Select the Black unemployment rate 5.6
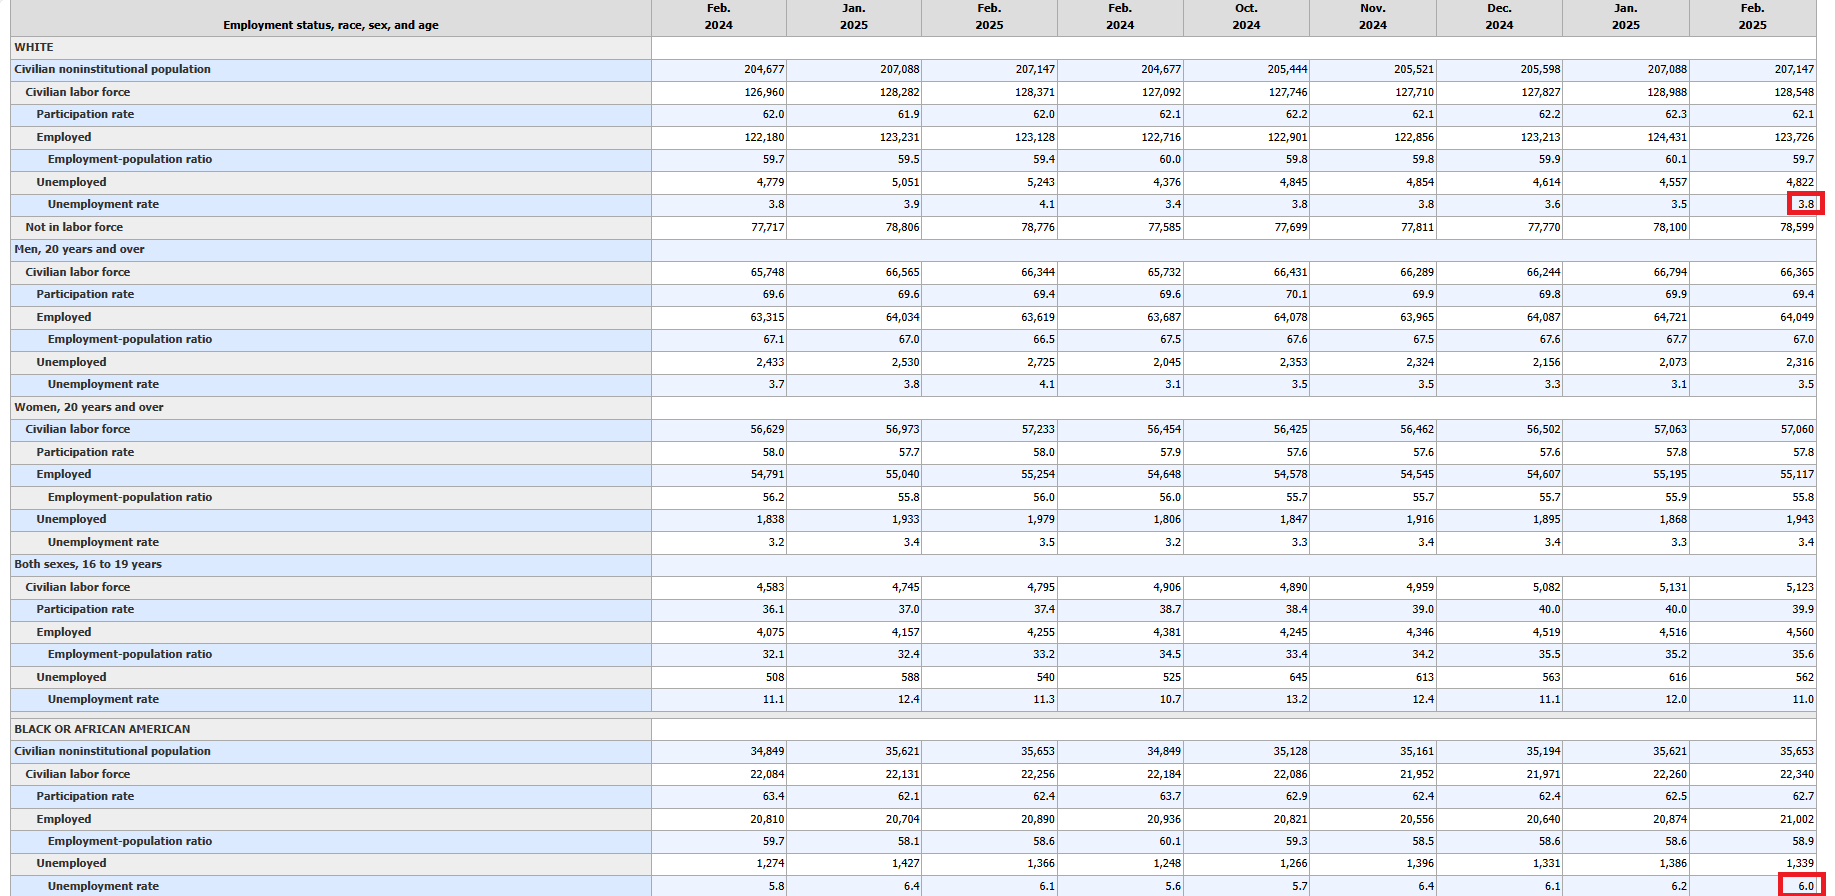The image size is (1835, 896). [1173, 886]
